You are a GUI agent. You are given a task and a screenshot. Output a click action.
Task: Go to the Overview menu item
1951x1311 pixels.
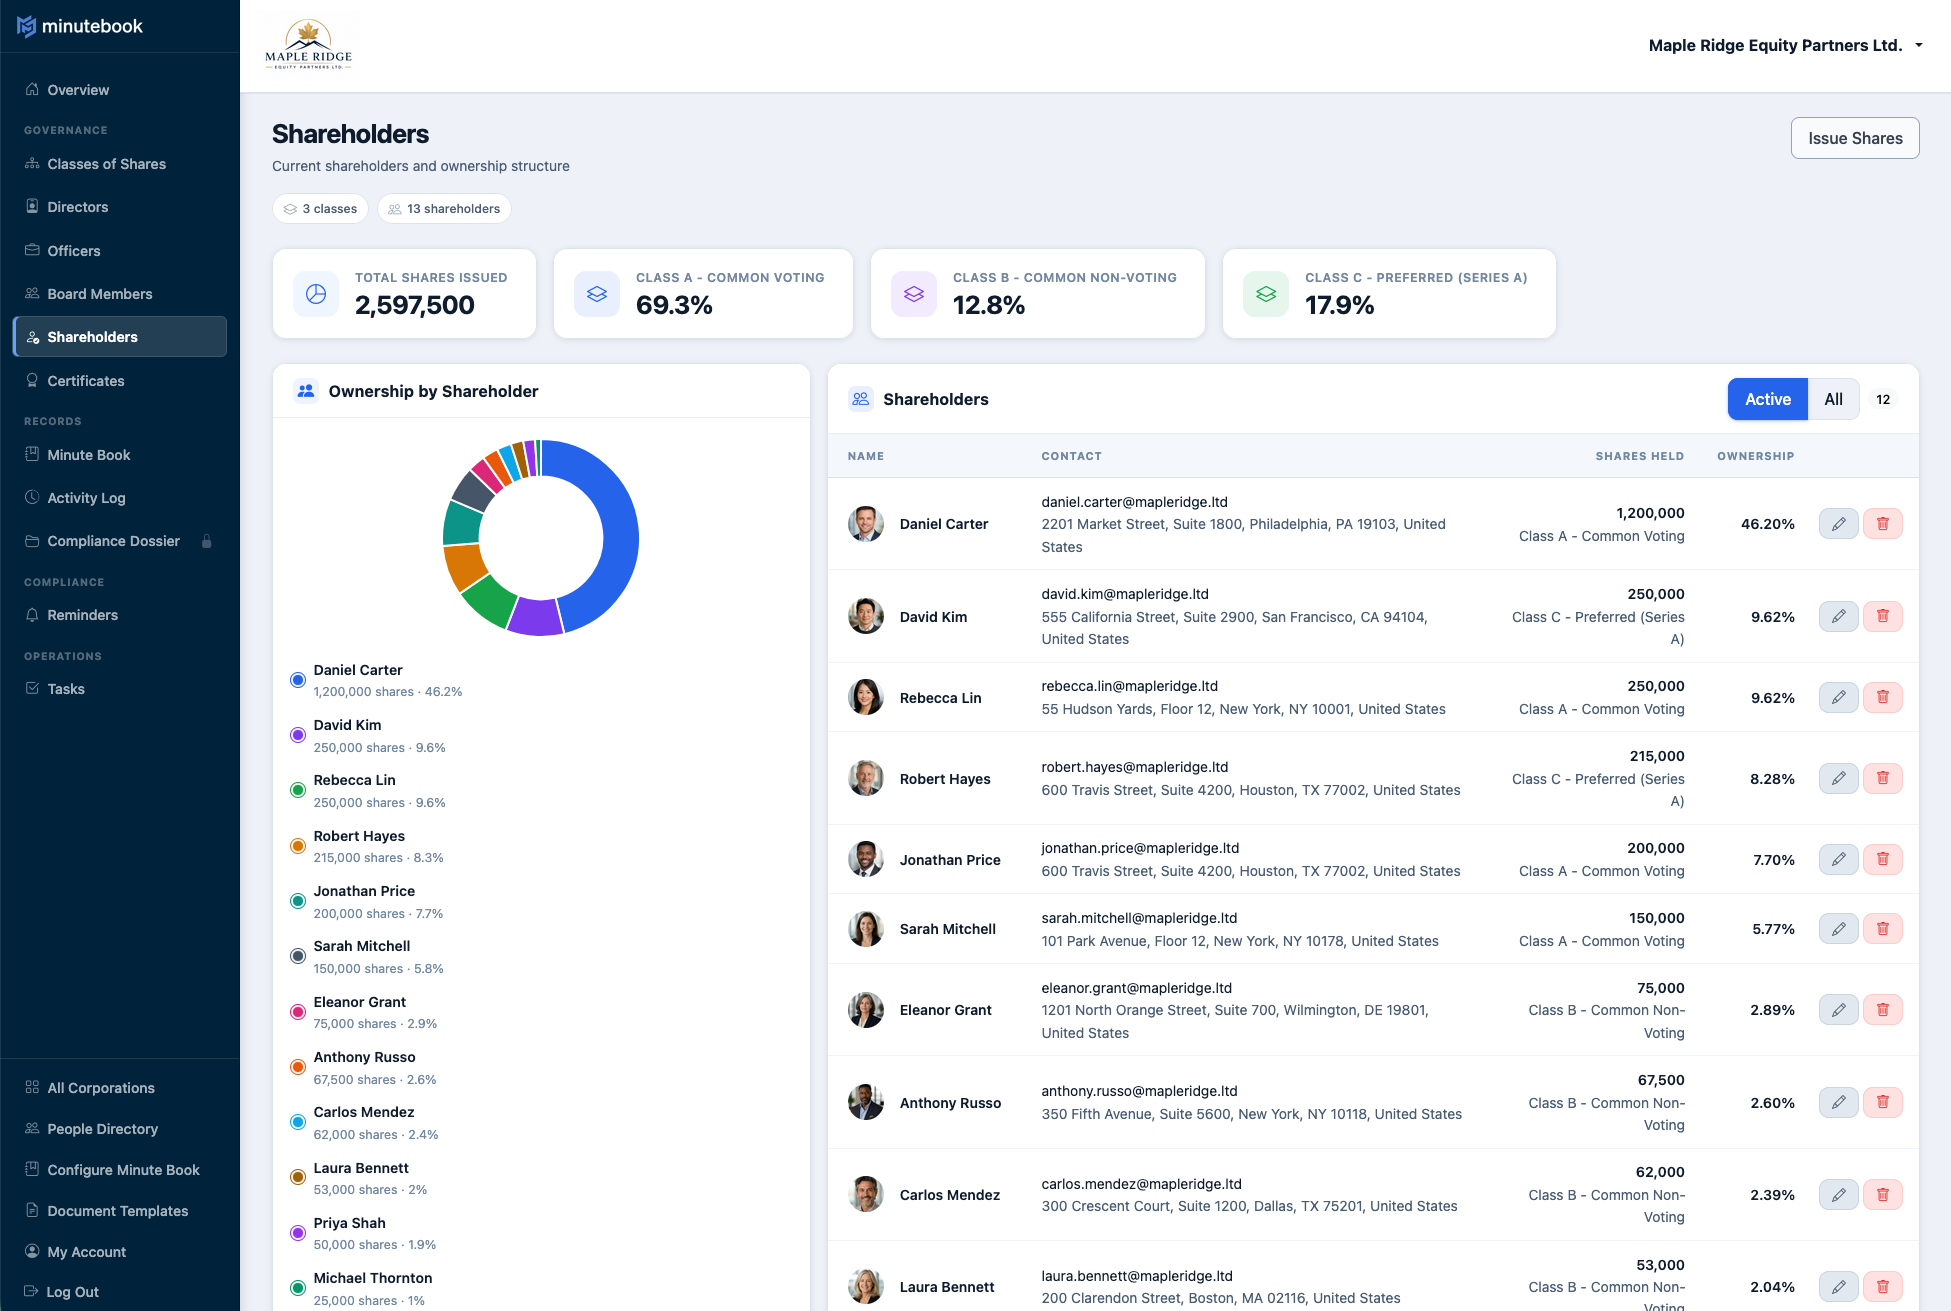click(78, 90)
